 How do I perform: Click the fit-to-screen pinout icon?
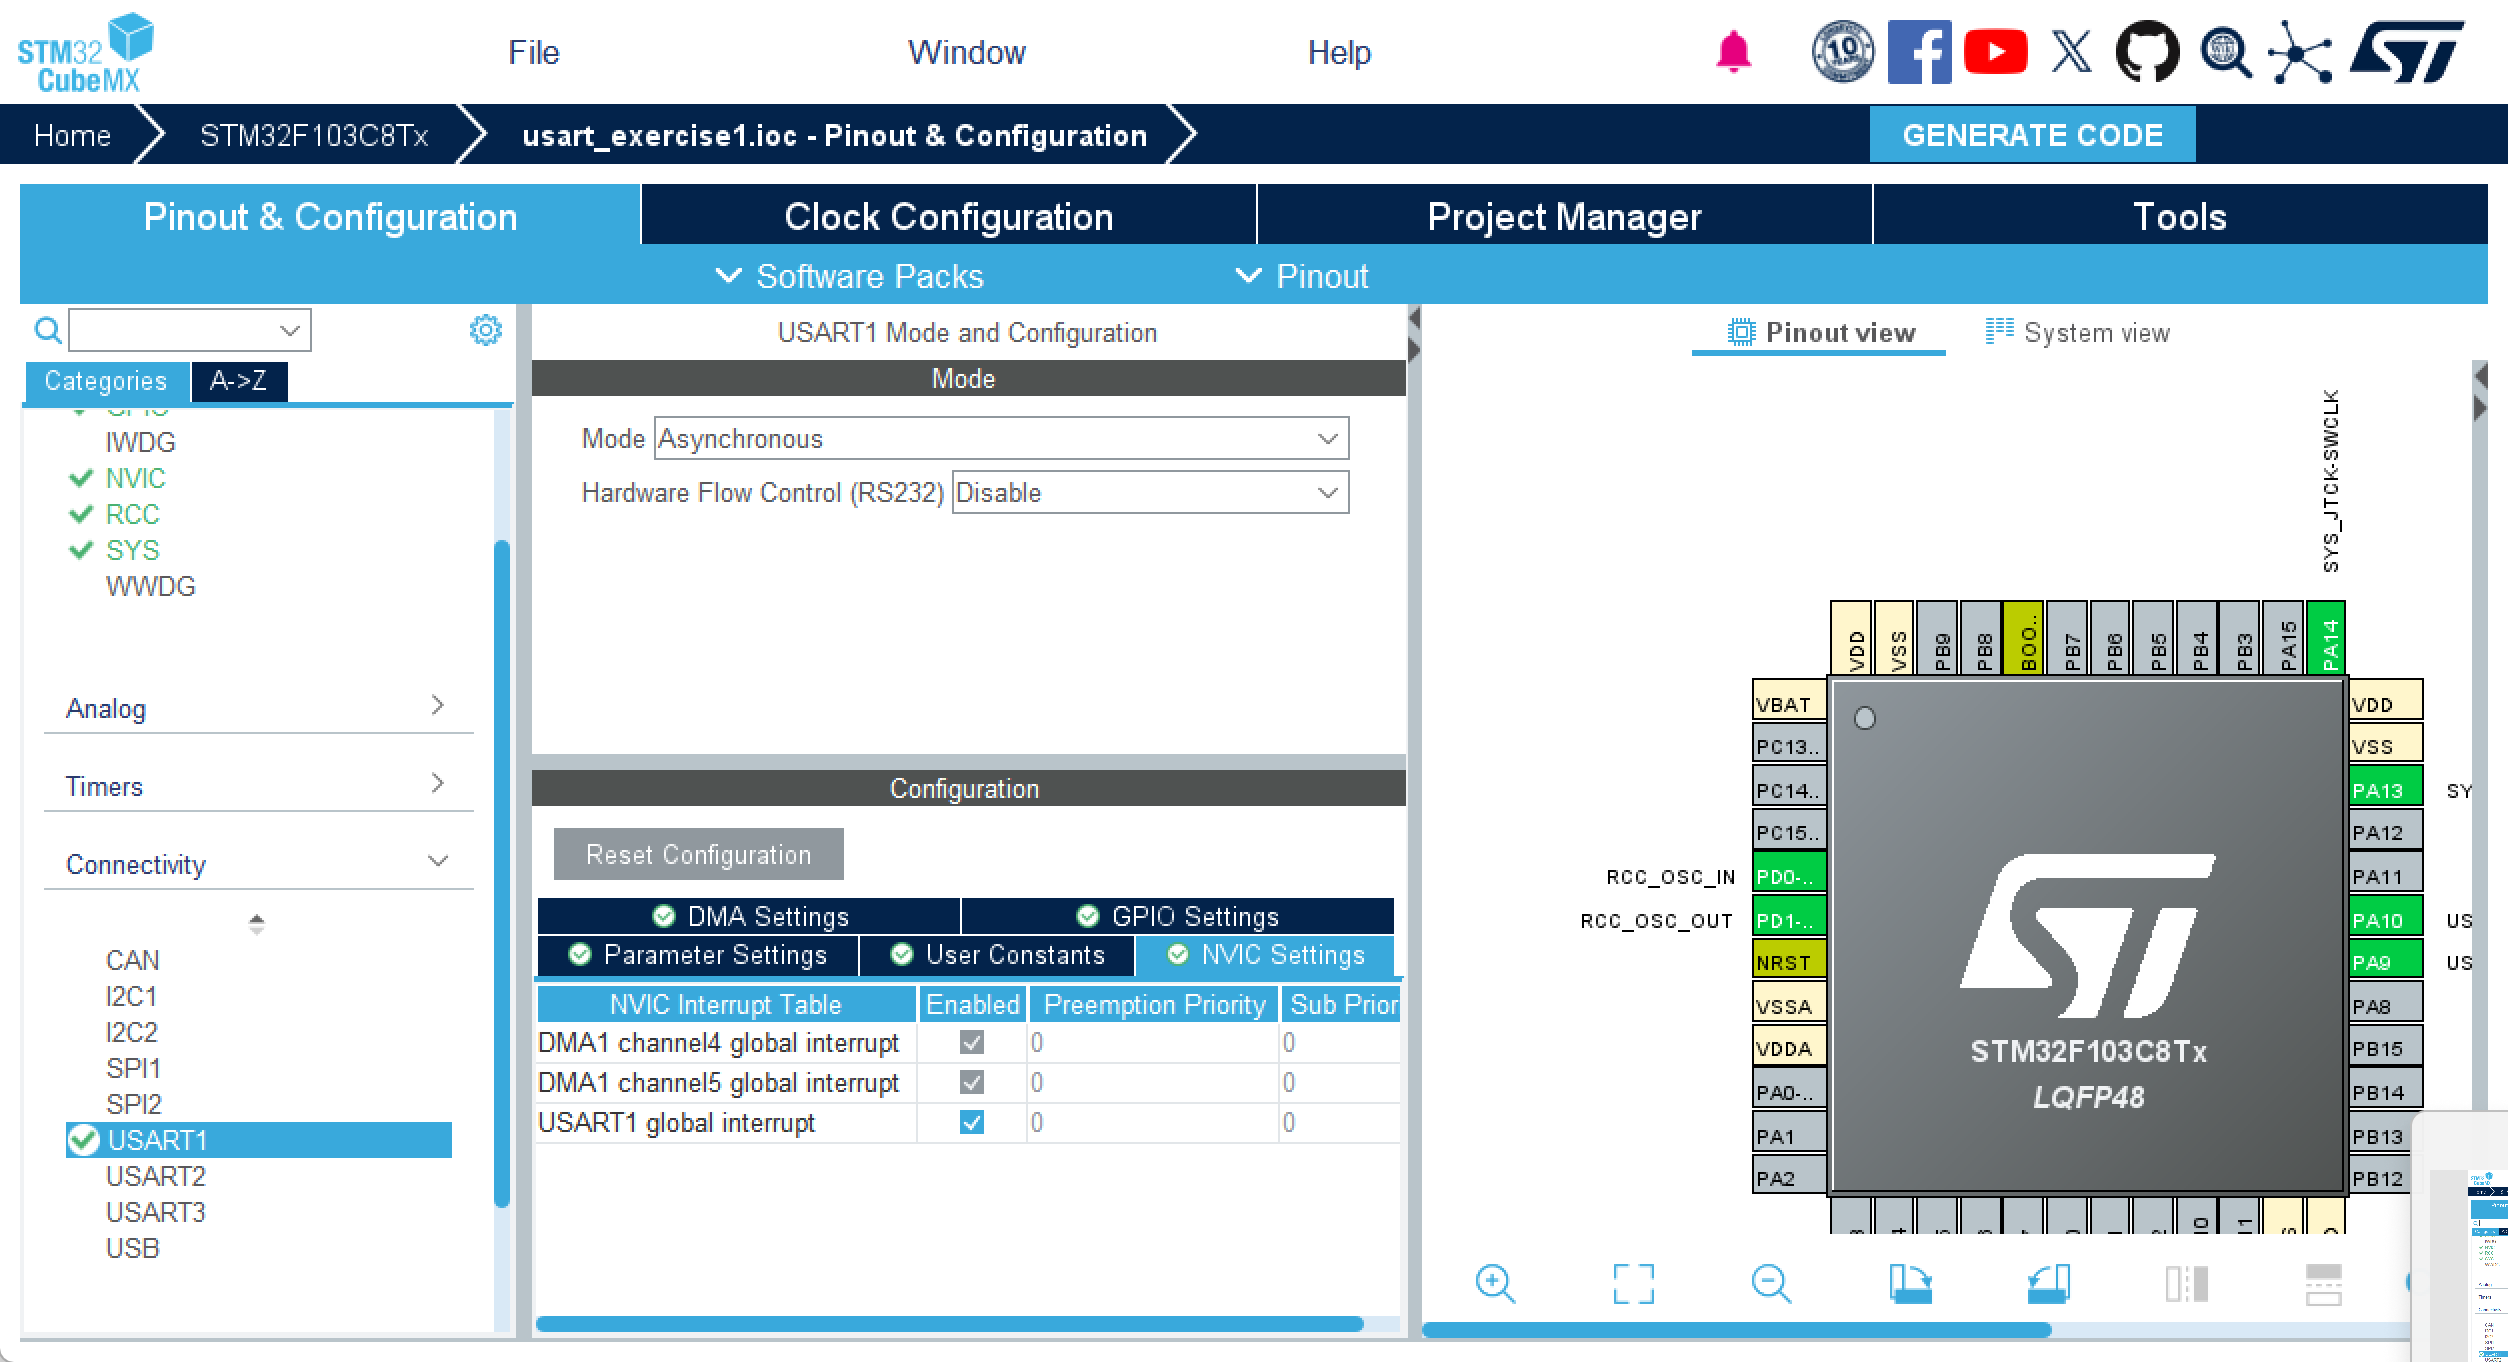coord(1633,1283)
